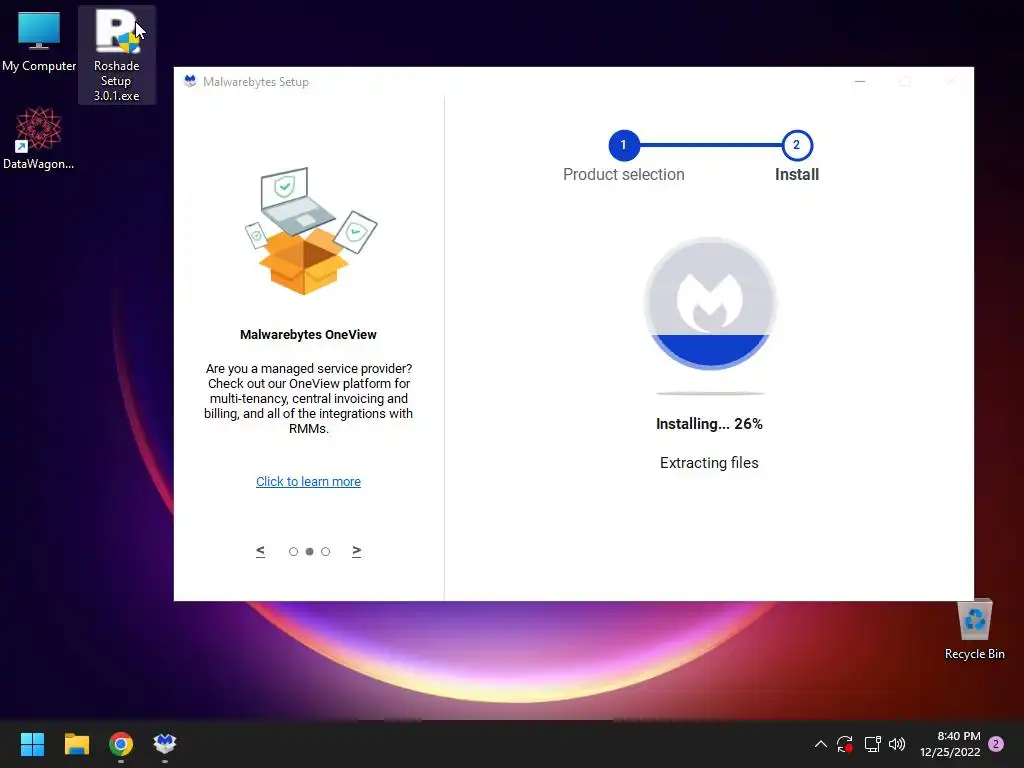Viewport: 1024px width, 768px height.
Task: Click the Product selection step label
Action: pos(624,174)
